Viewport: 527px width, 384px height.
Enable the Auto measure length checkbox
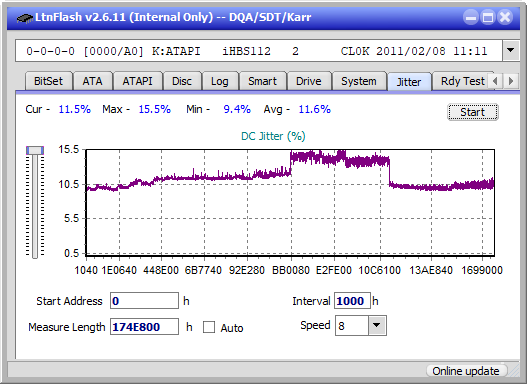point(209,327)
